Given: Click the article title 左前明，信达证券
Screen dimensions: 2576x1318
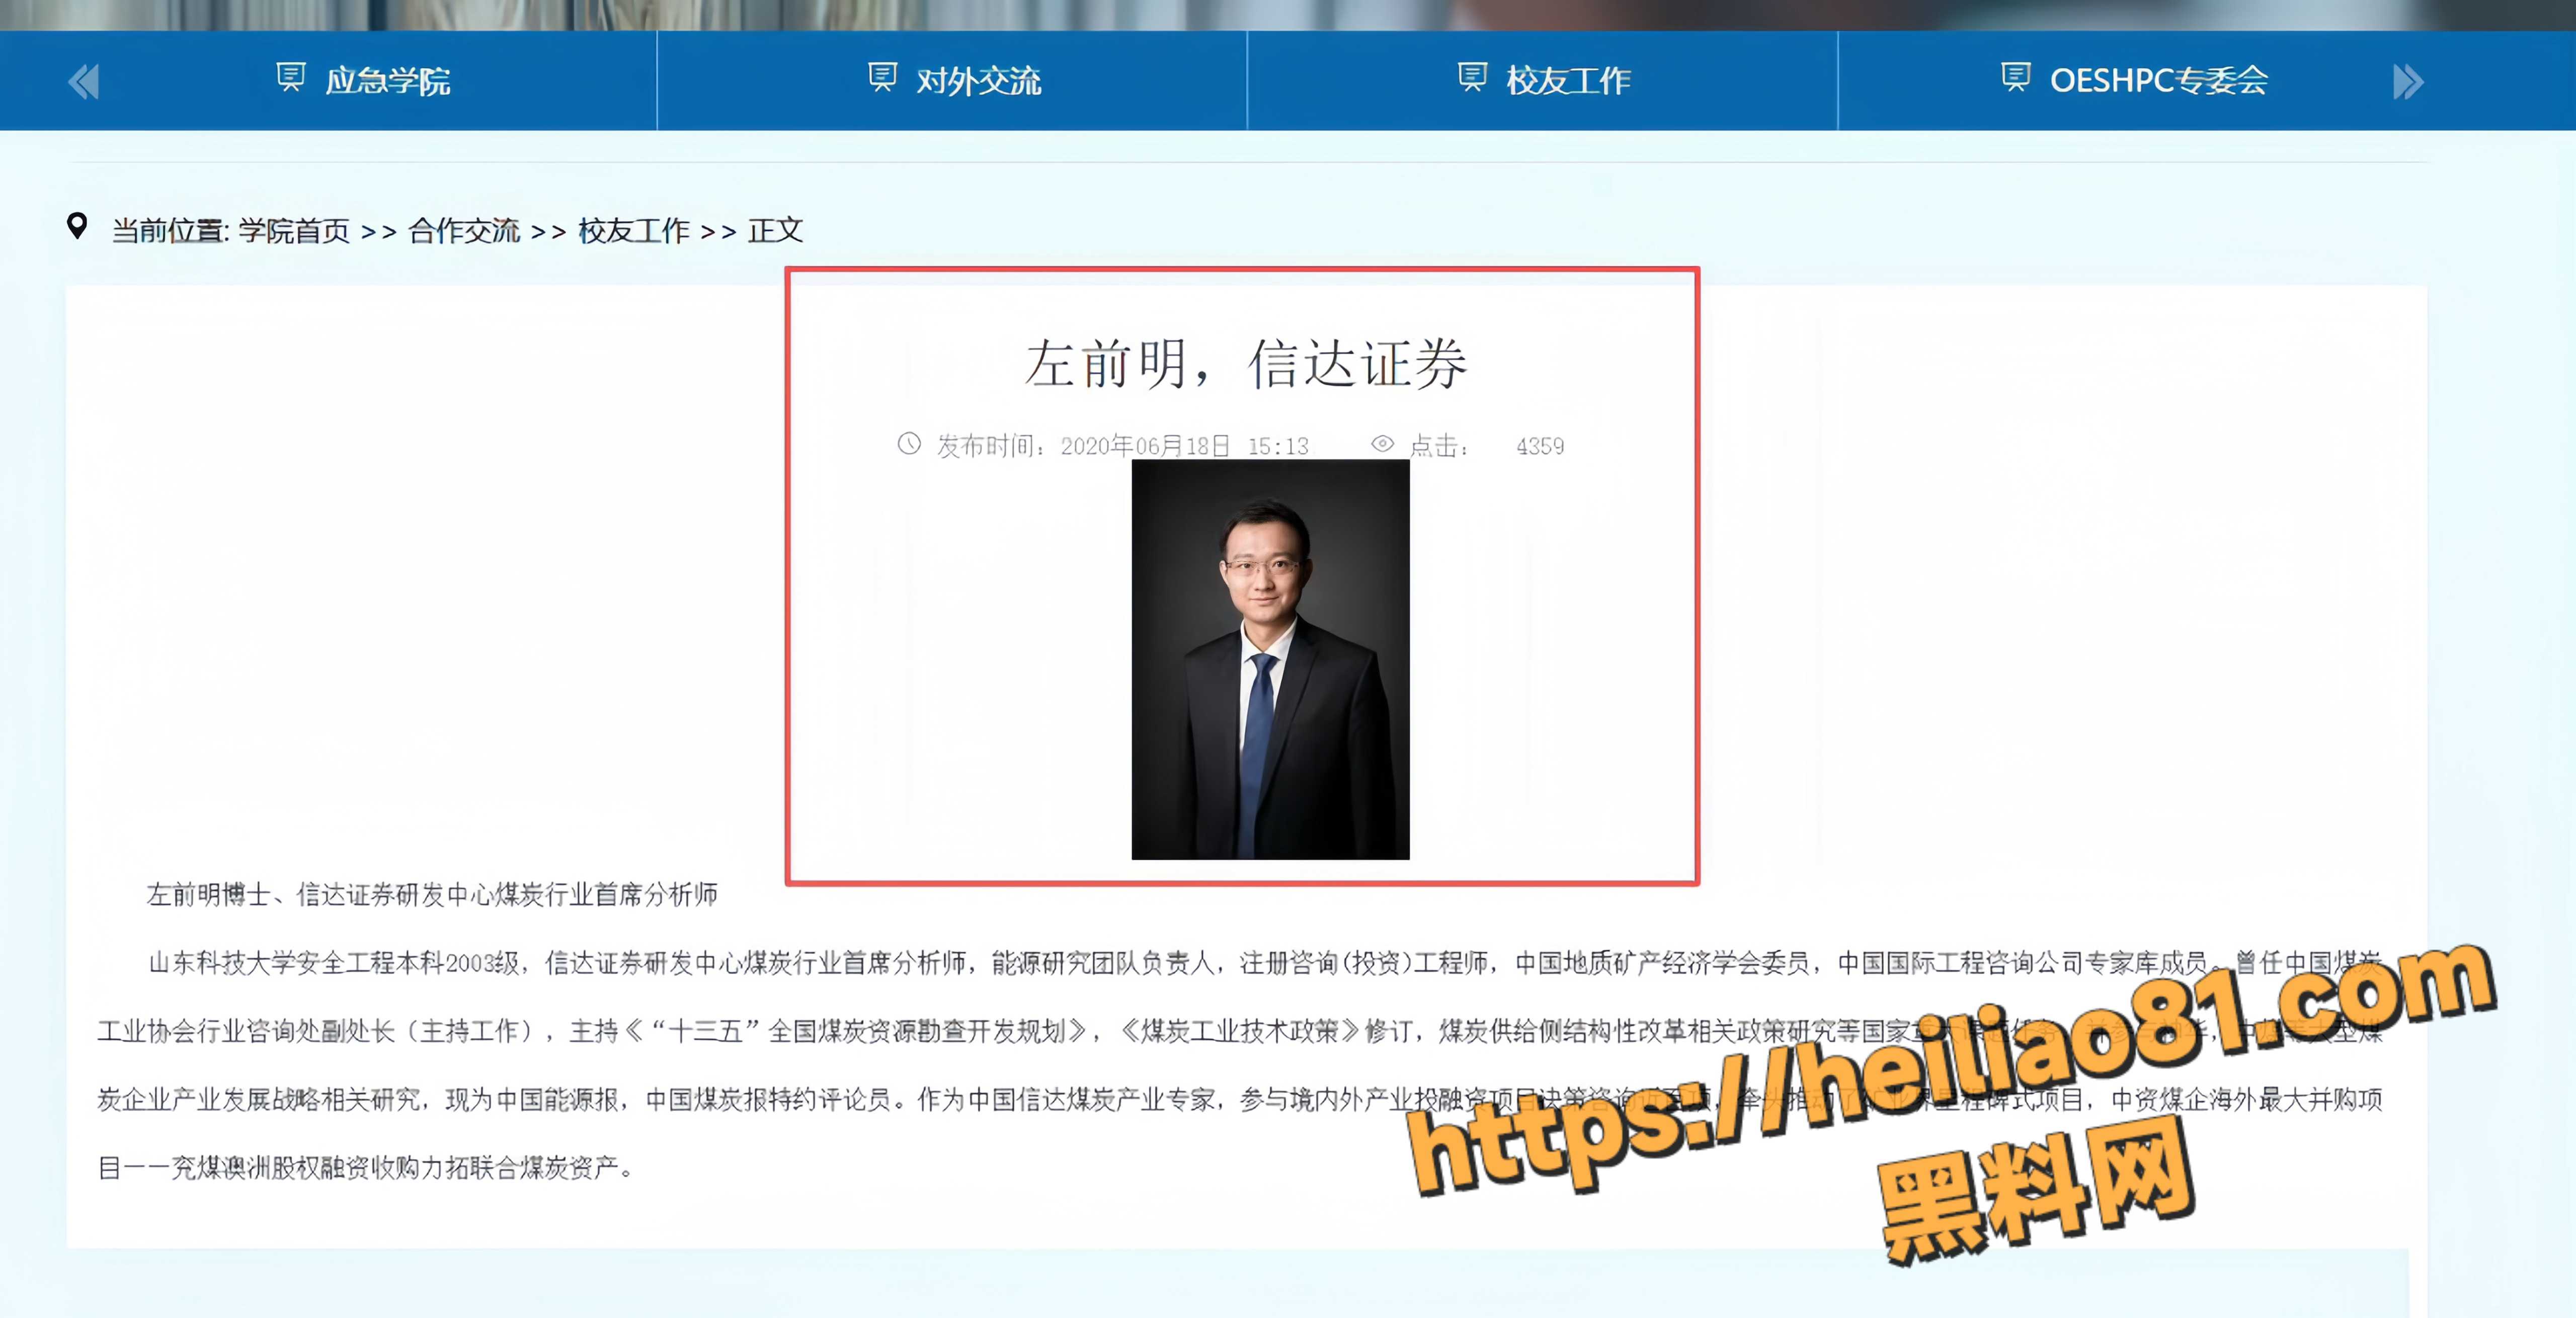Looking at the screenshot, I should tap(1246, 363).
